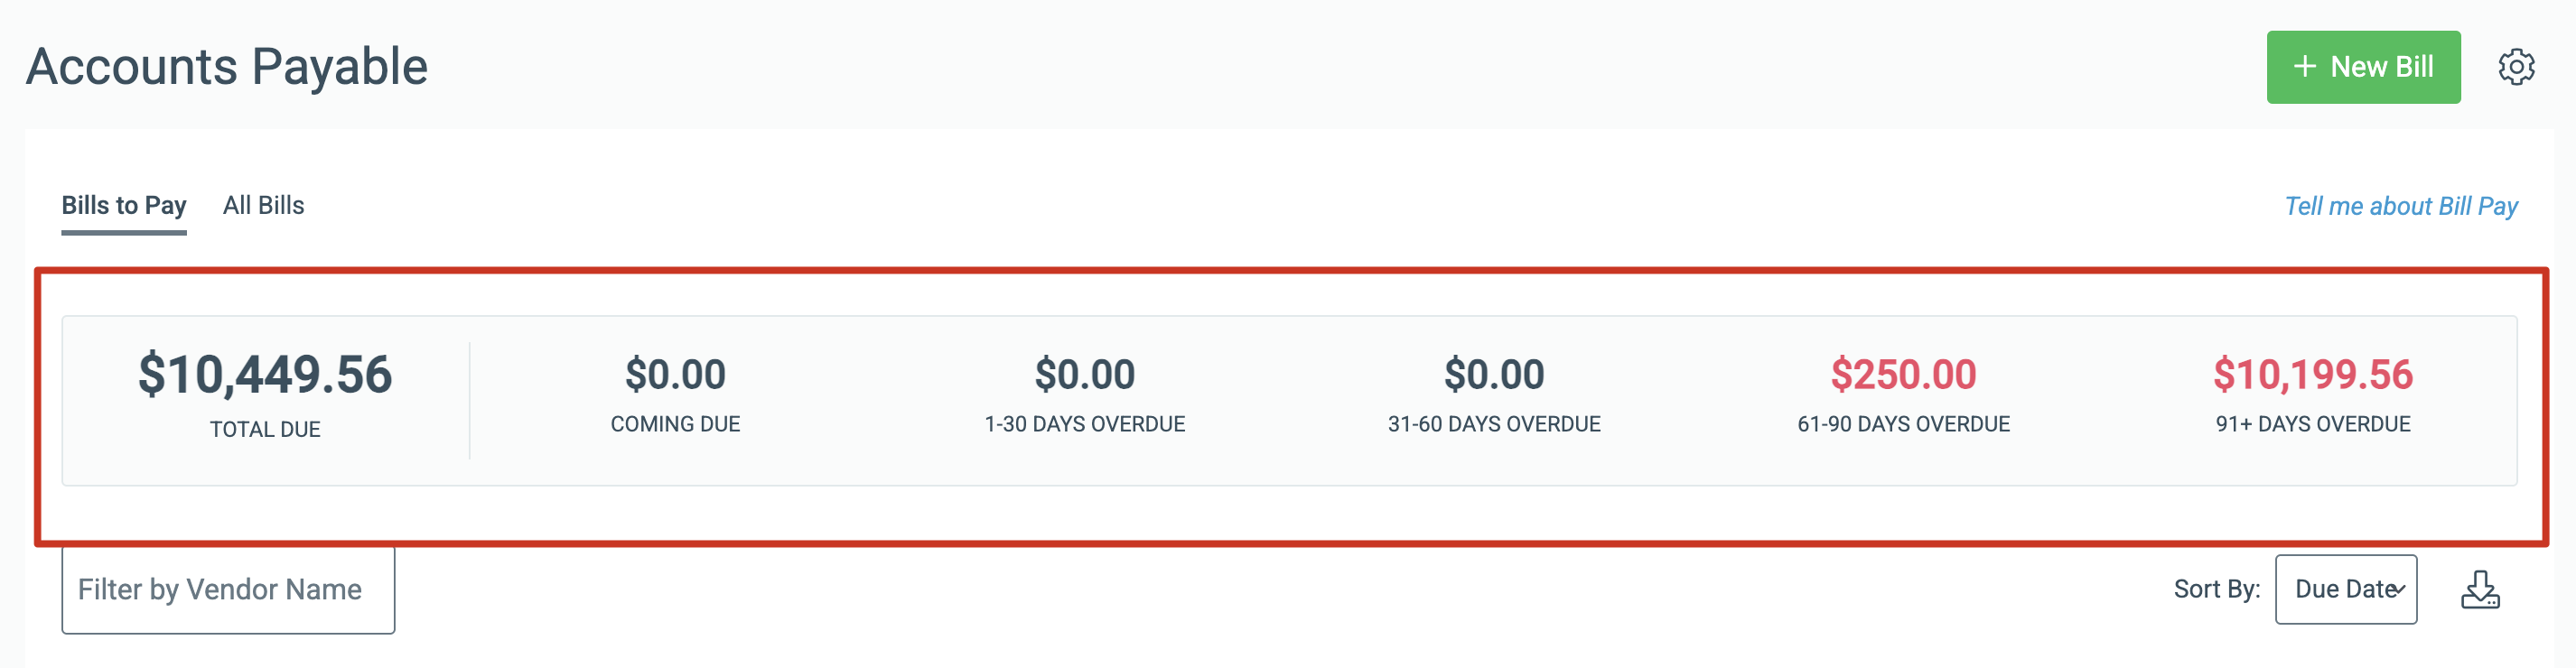Click the 31-60 DAYS OVERDUE label
Screen dimensions: 2576x668
pos(1494,424)
